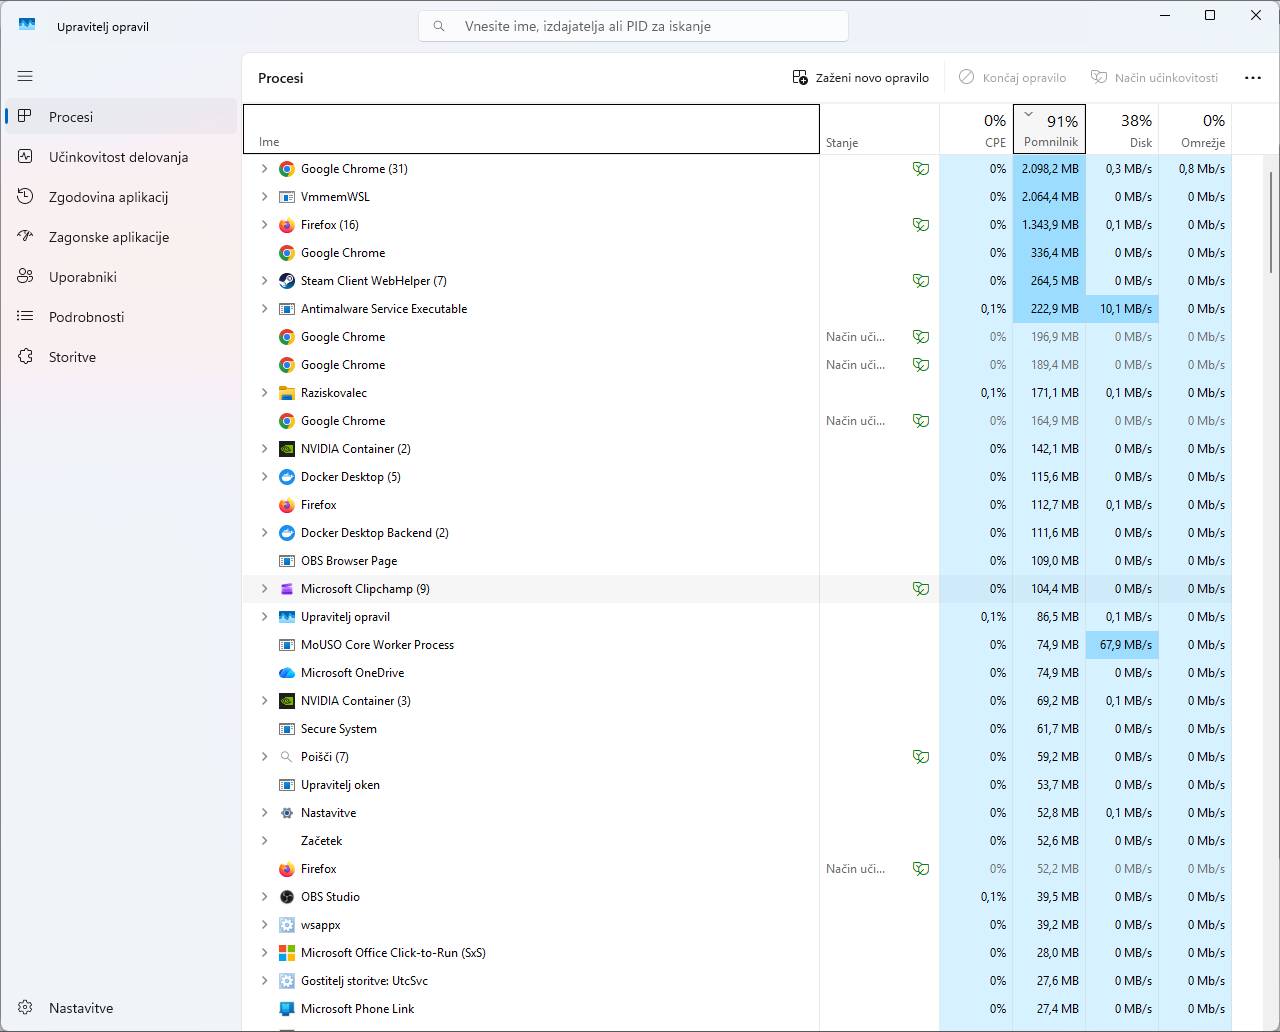
Task: Click the 10,1 MB/s disk cell
Action: 1122,309
